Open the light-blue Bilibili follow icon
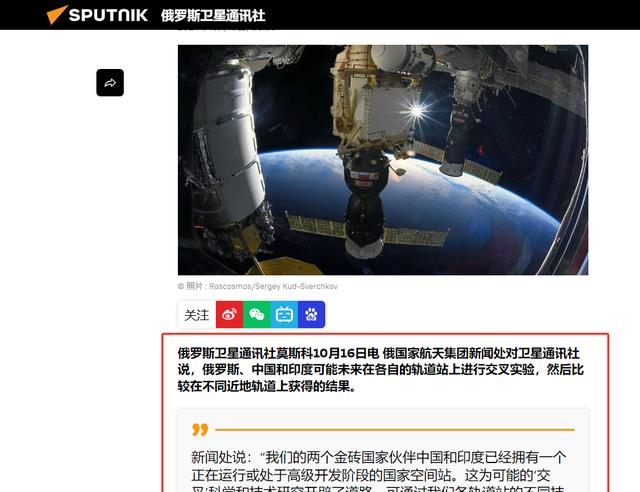Viewport: 640px width, 492px height. (284, 314)
